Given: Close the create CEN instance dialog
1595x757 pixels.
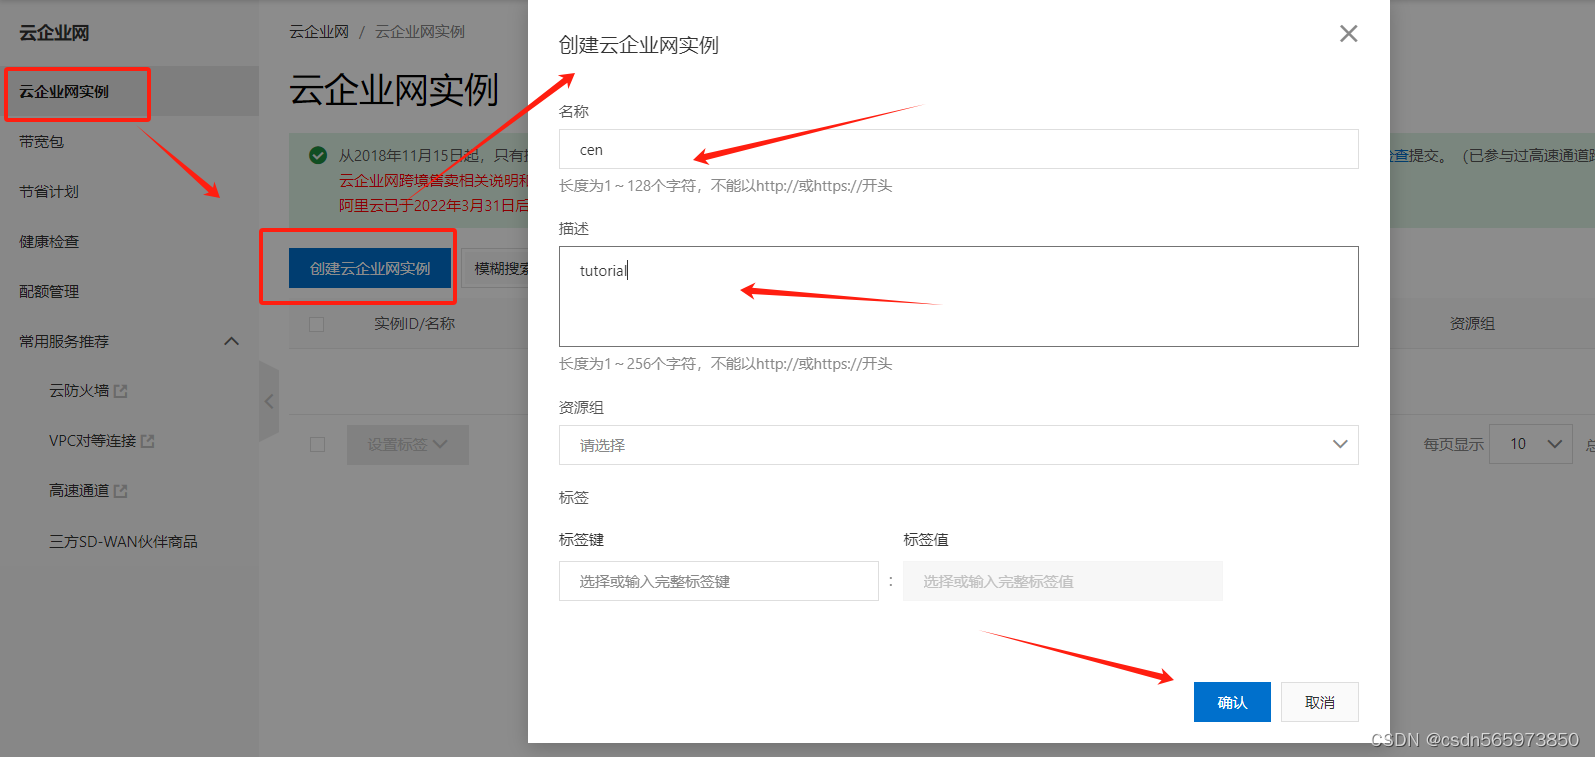Looking at the screenshot, I should click(x=1348, y=34).
